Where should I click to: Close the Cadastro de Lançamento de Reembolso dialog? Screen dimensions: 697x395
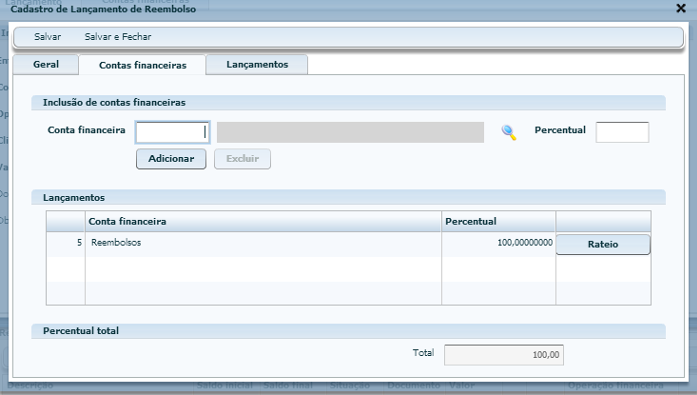[x=681, y=8]
